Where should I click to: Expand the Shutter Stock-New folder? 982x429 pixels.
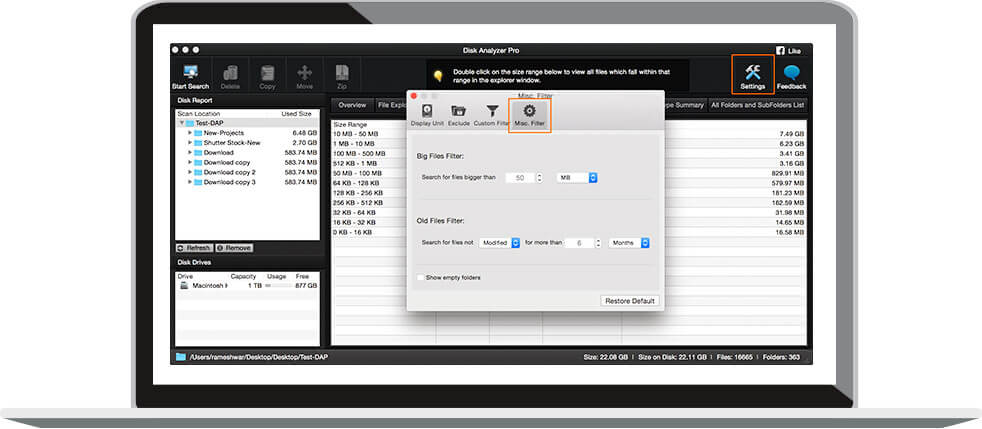190,143
